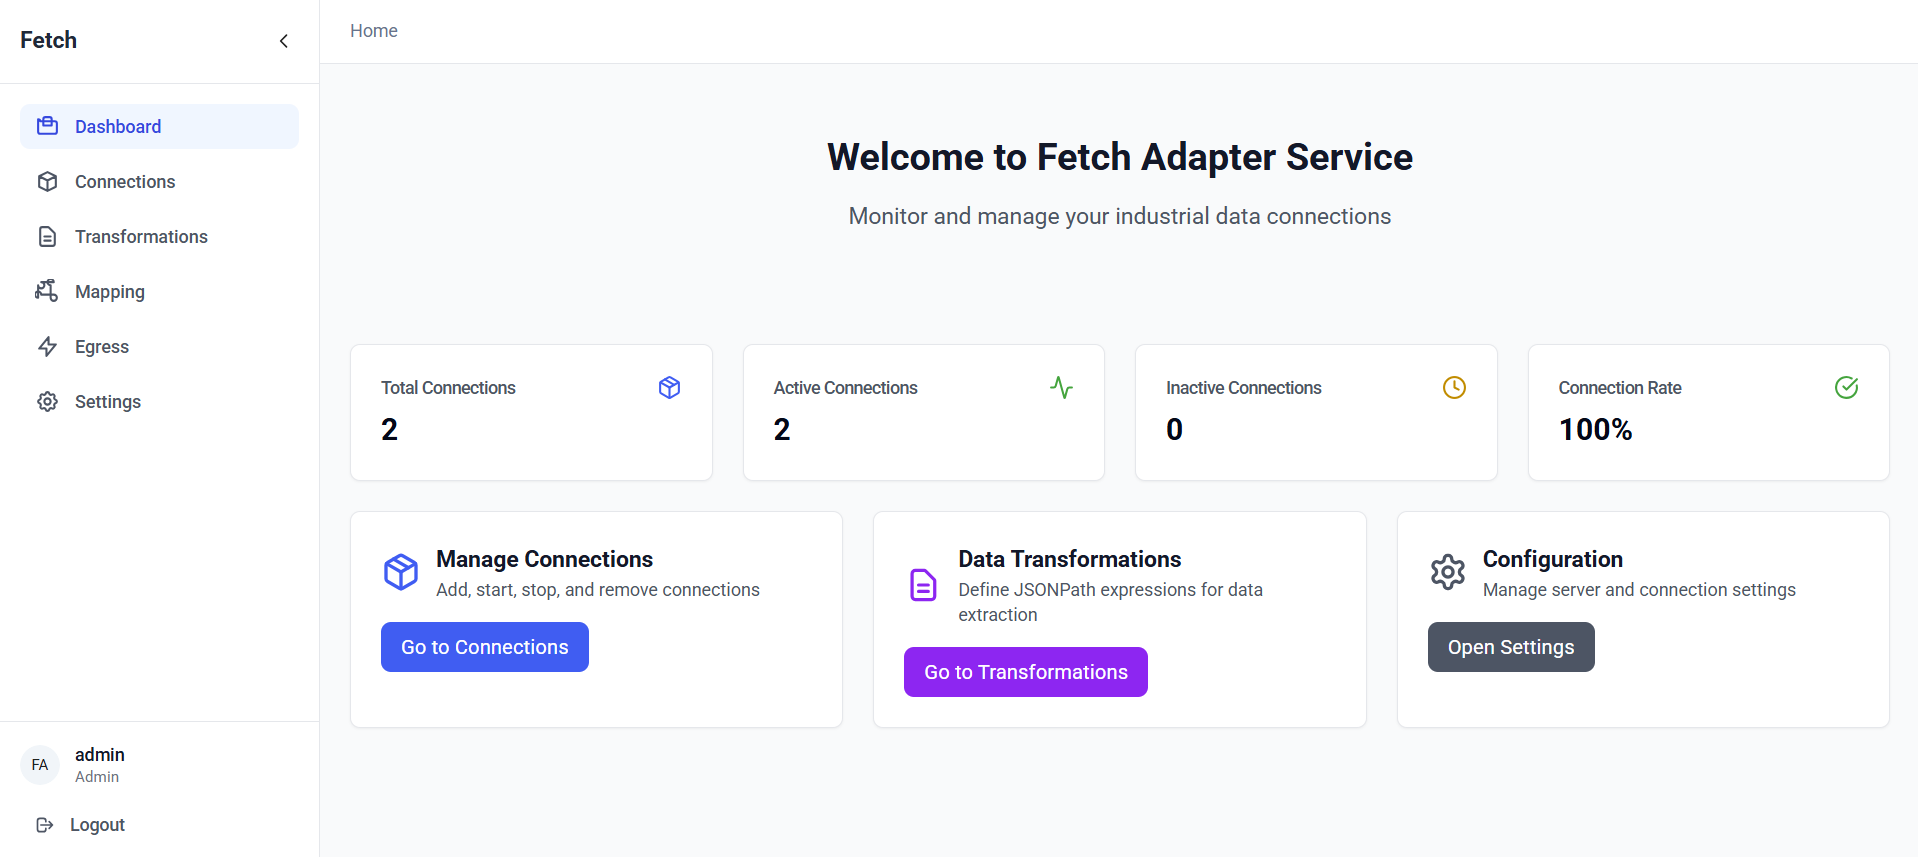Click the Open Settings button
Screen dimensions: 1918x857
(x=1510, y=647)
